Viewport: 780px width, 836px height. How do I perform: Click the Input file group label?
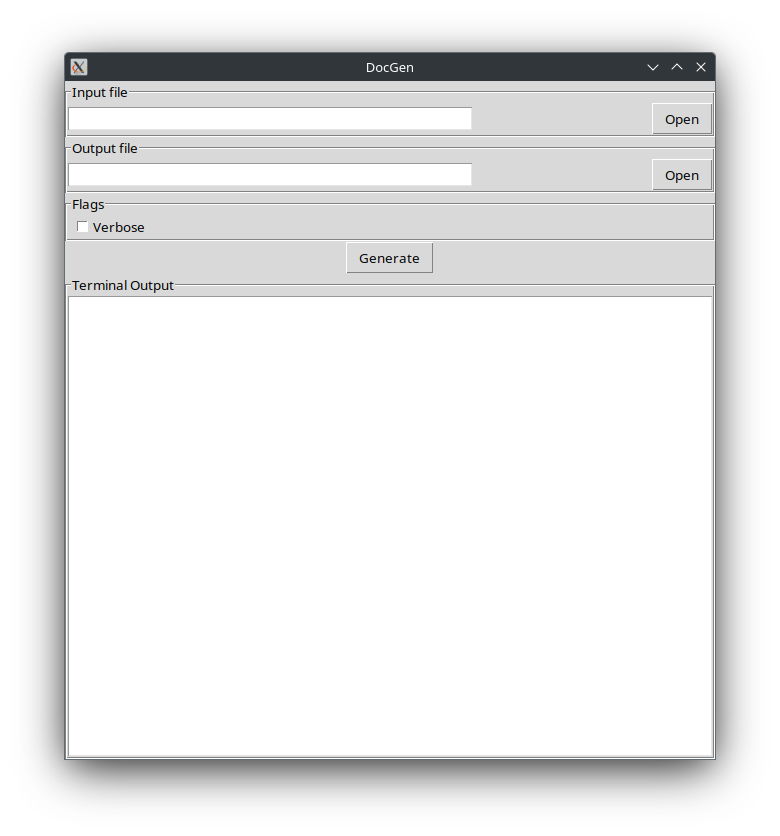[99, 93]
